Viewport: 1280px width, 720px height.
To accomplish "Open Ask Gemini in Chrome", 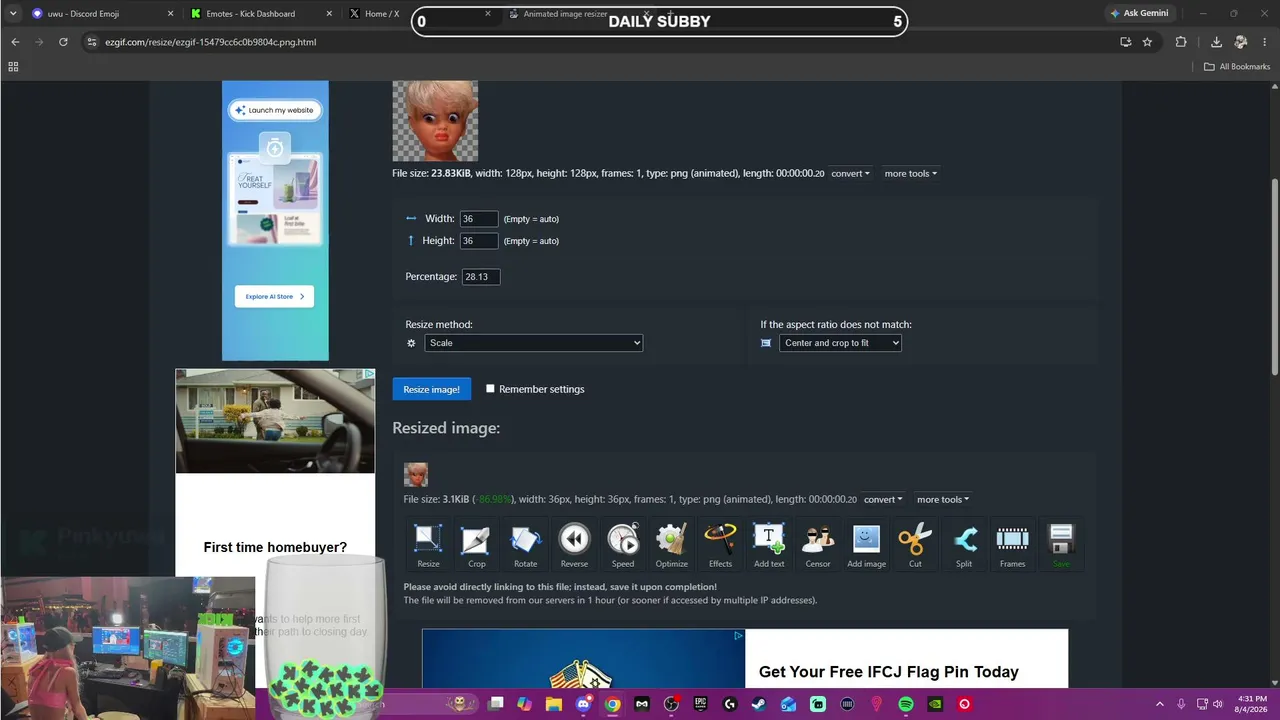I will pos(1139,13).
